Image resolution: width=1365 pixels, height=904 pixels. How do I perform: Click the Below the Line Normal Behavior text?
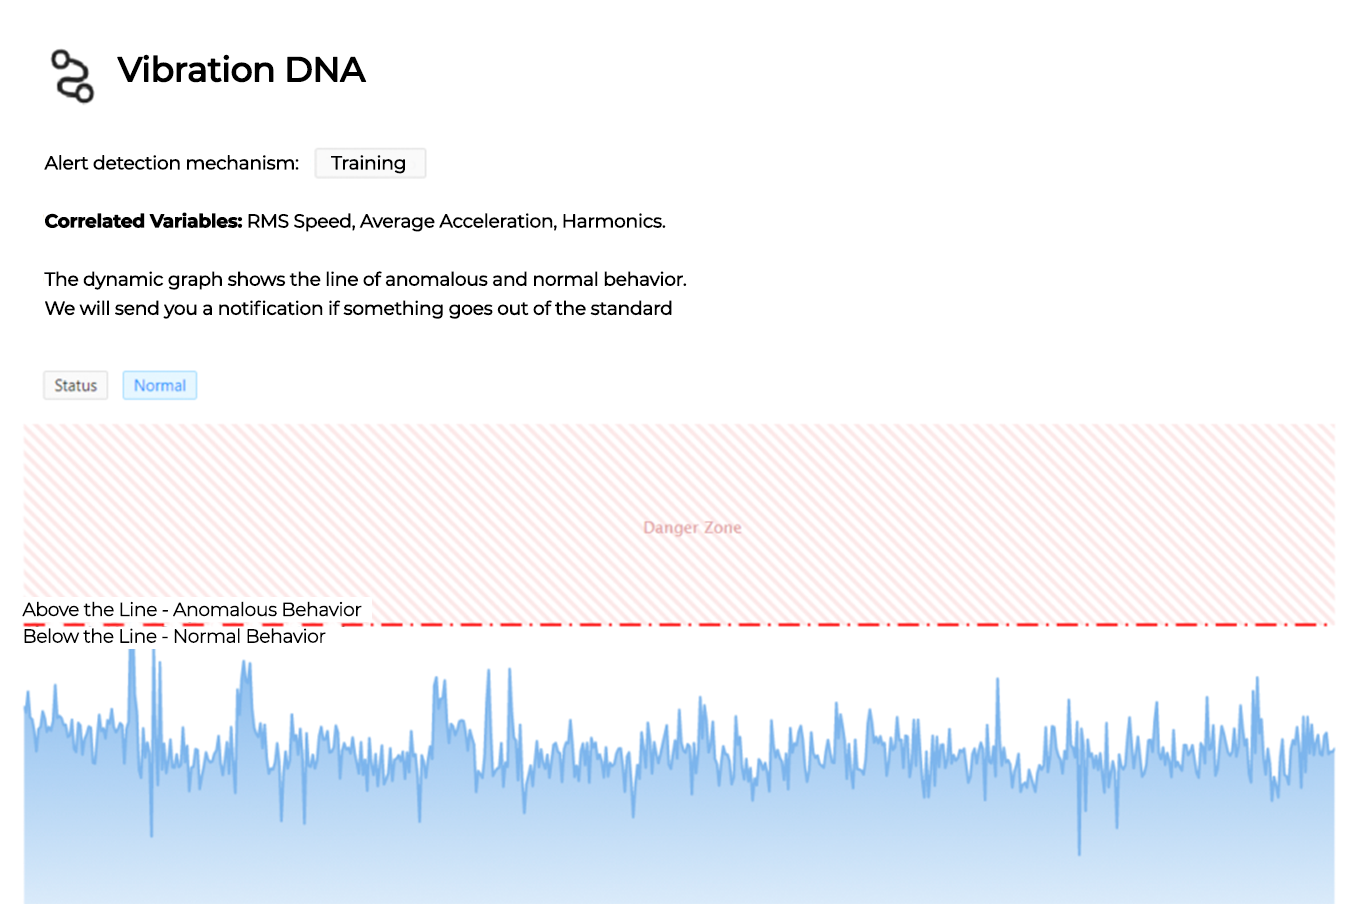(x=174, y=636)
